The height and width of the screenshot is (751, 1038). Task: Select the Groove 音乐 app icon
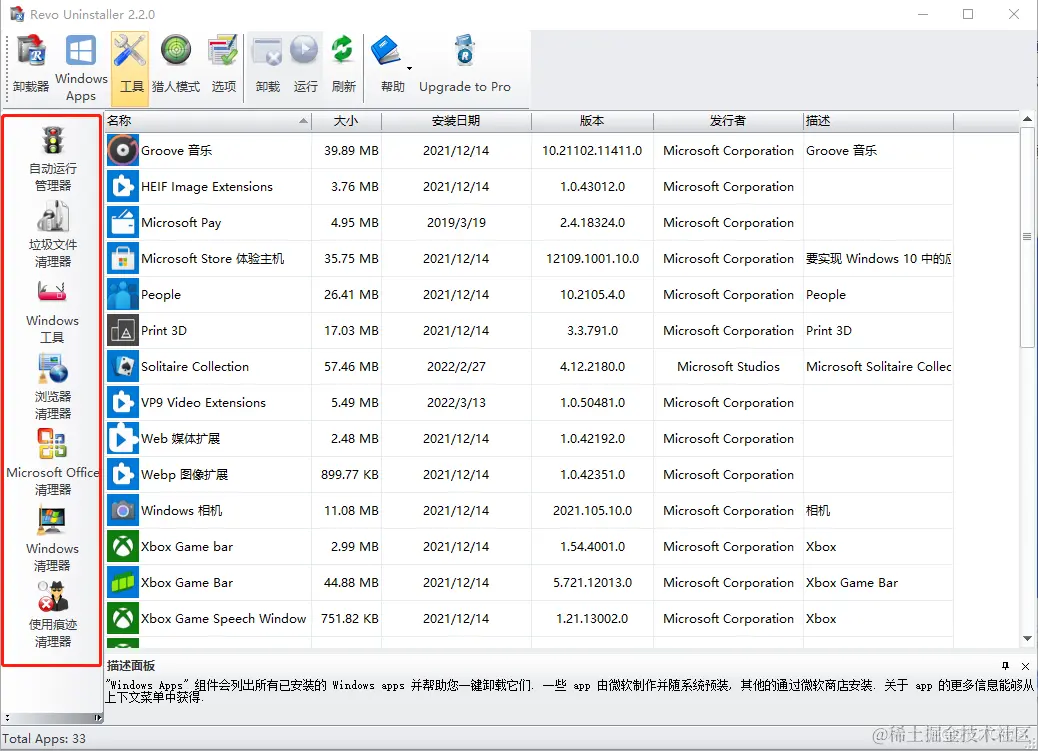[x=123, y=150]
